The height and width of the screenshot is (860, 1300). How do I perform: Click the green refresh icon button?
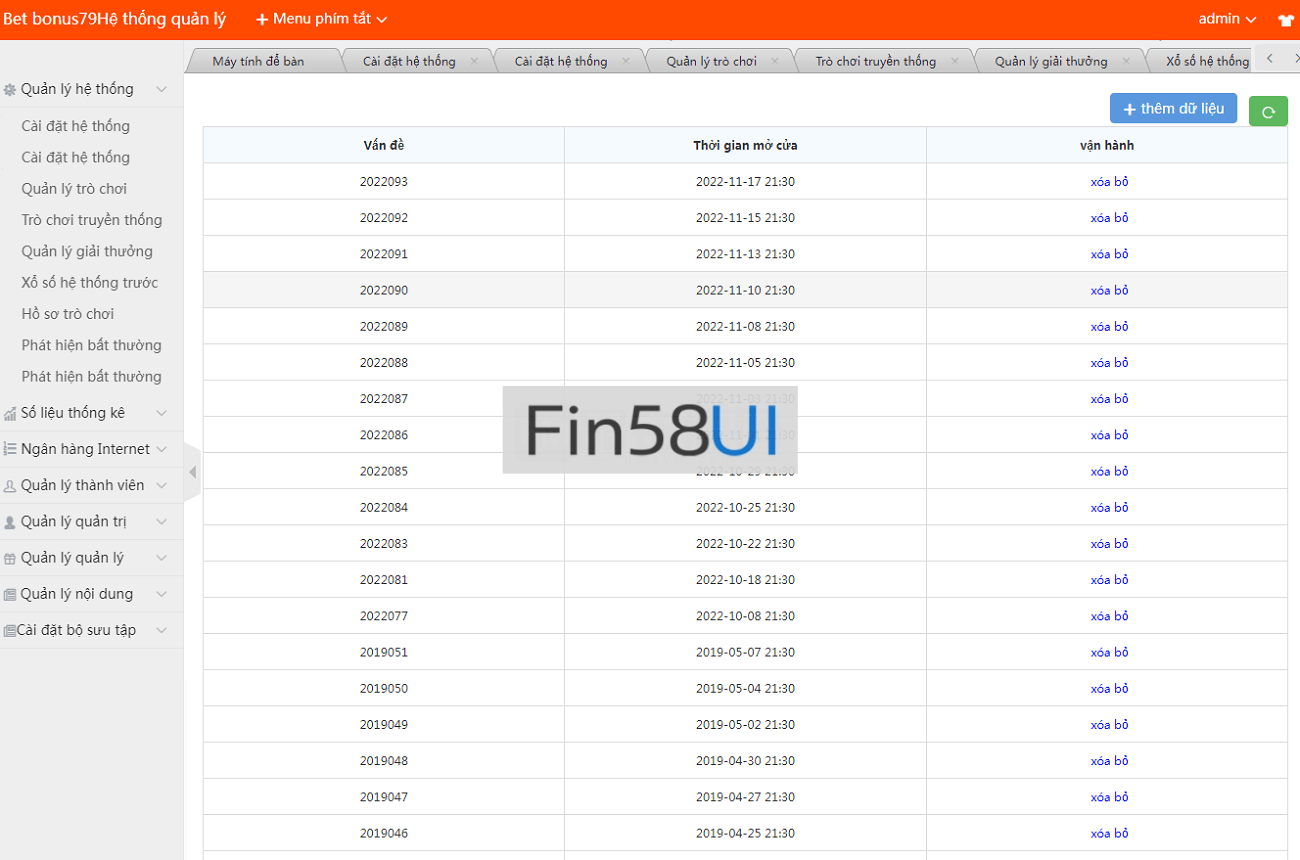click(x=1268, y=111)
